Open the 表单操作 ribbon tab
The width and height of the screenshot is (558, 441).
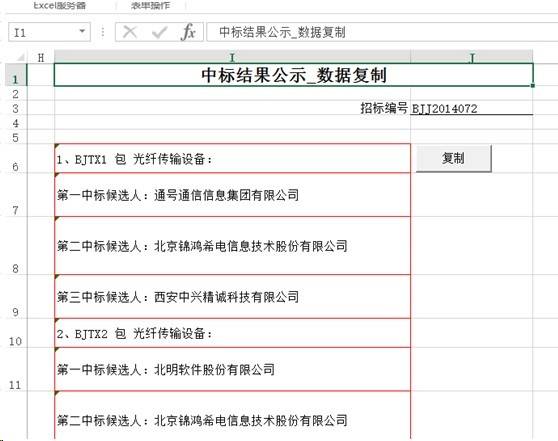tap(150, 5)
